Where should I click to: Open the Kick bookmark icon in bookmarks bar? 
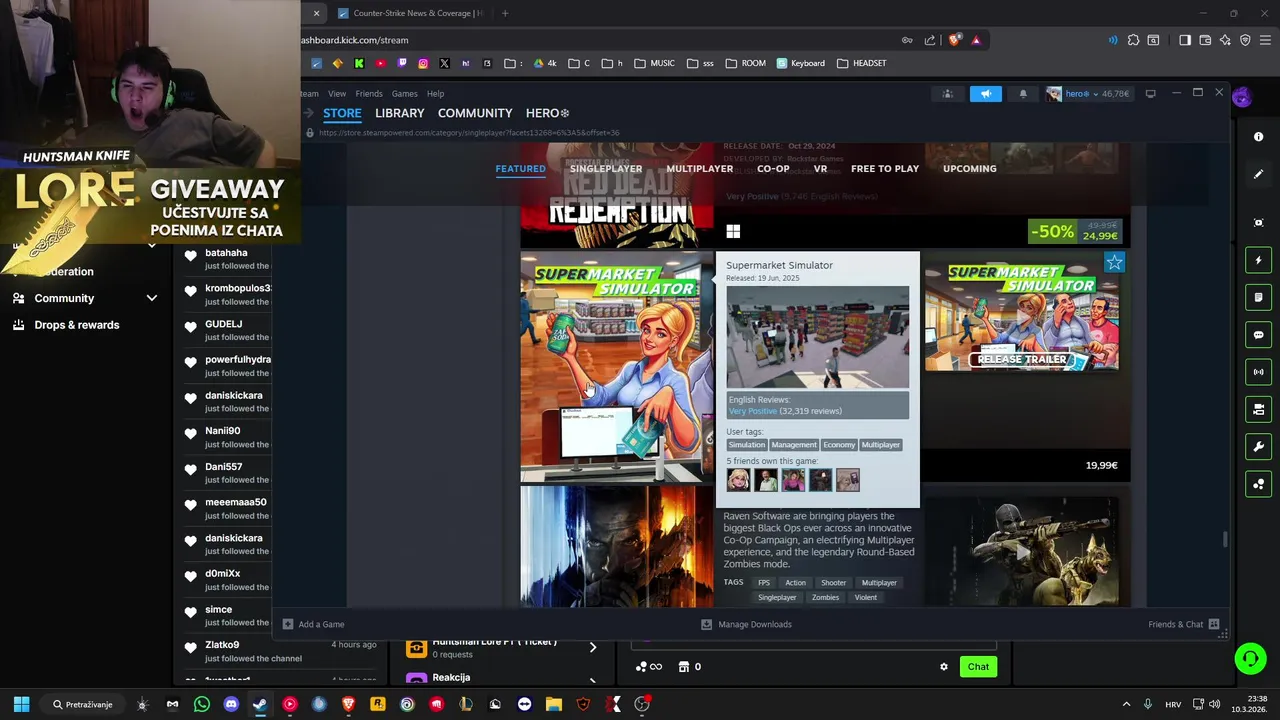point(359,63)
